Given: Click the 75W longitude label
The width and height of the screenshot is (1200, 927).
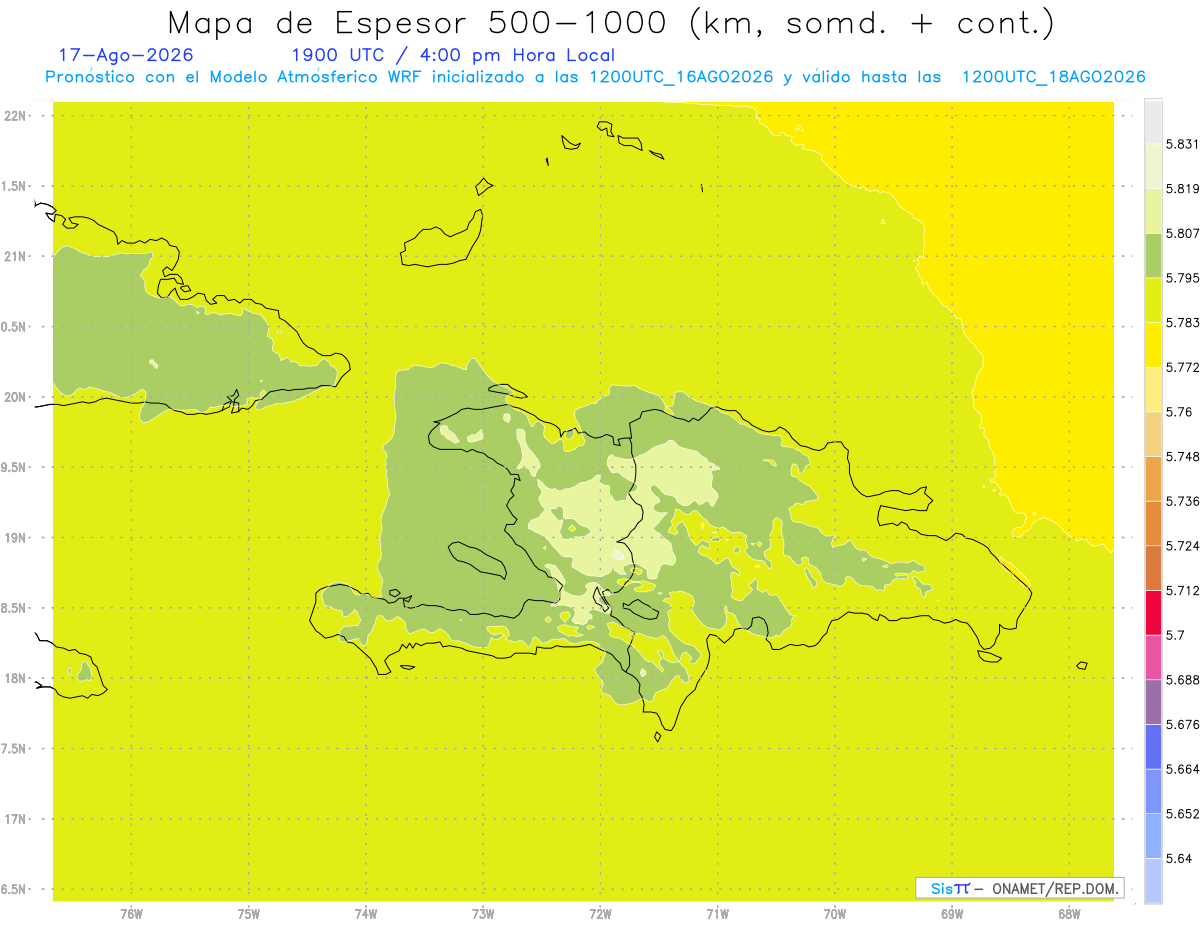Looking at the screenshot, I should tap(249, 913).
